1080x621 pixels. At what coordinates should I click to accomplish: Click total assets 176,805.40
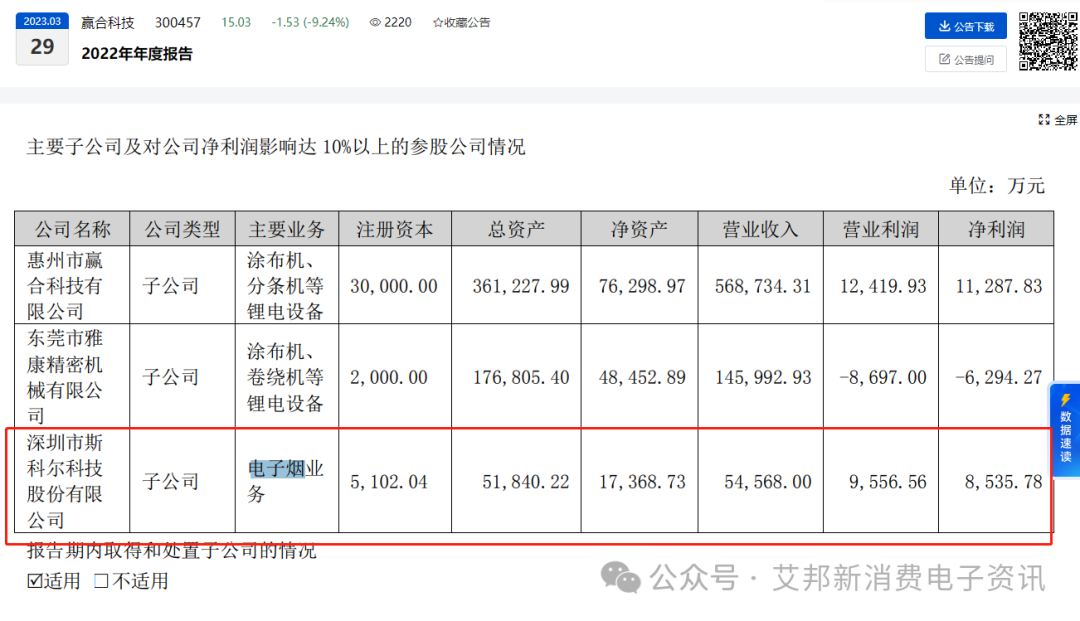[x=521, y=377]
